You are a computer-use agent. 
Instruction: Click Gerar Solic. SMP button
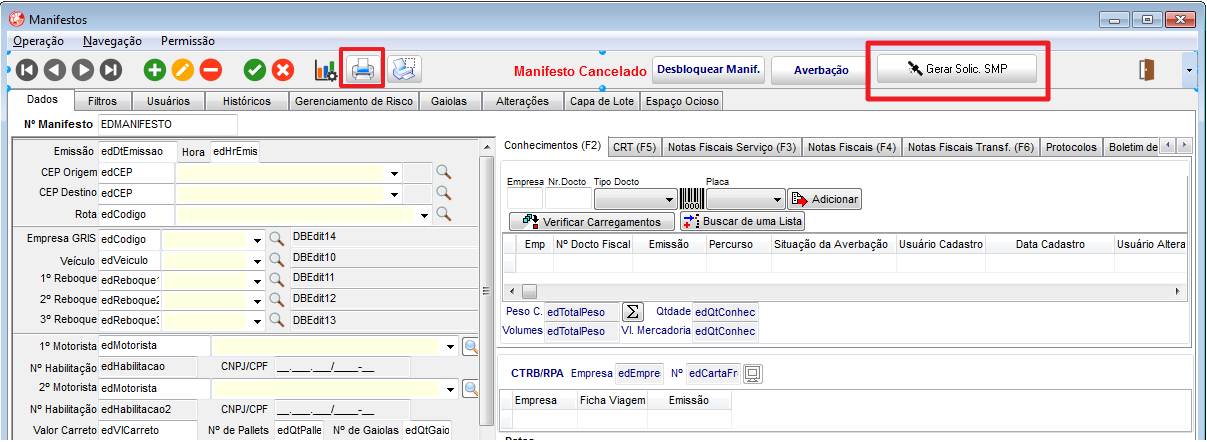[x=957, y=69]
